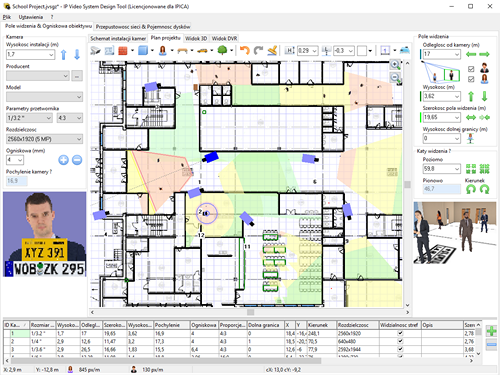
Task: Narrow the field of view with inward arrows
Action: click(484, 117)
